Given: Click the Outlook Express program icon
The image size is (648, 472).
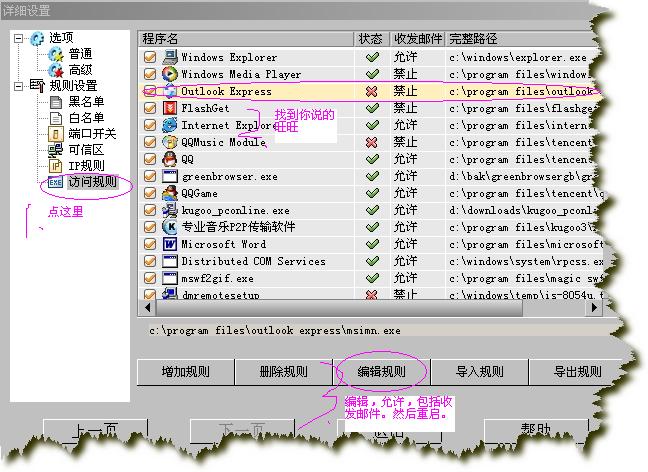Looking at the screenshot, I should 170,91.
